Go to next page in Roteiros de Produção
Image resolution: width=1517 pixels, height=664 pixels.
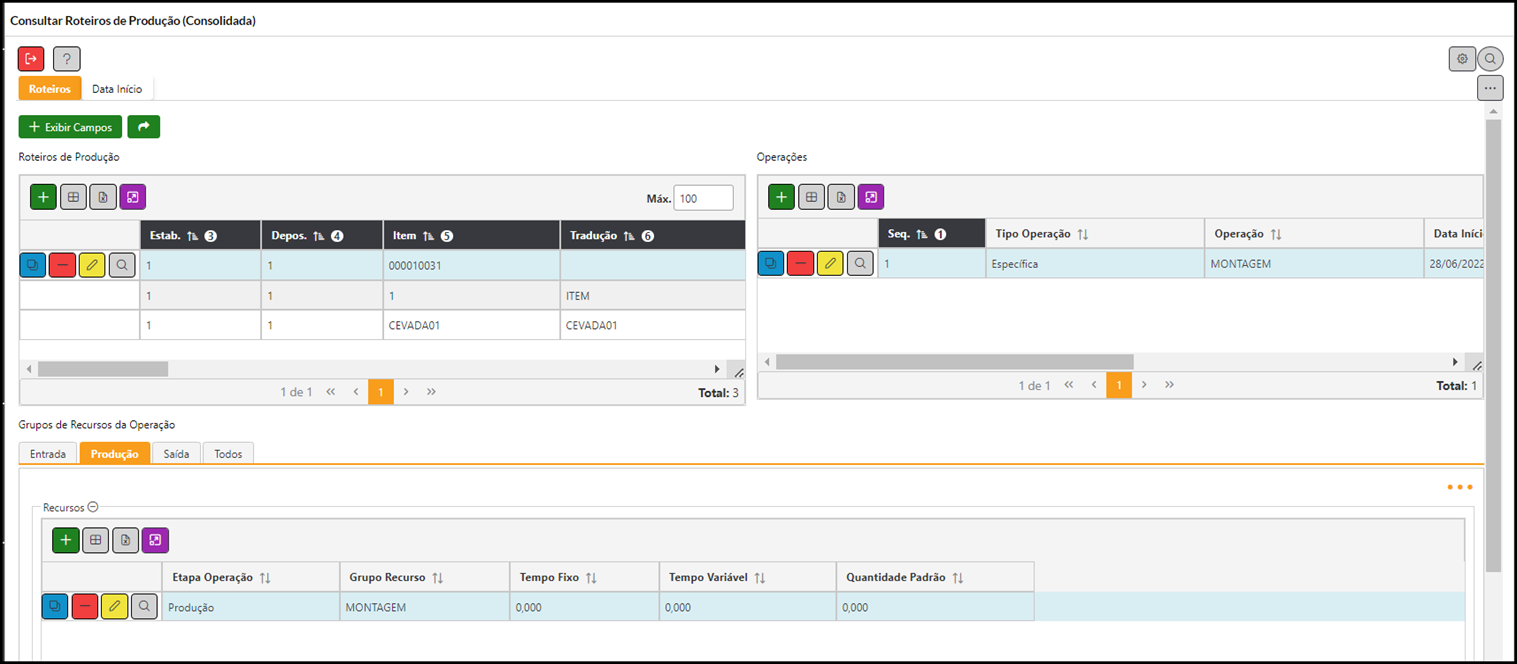point(406,392)
